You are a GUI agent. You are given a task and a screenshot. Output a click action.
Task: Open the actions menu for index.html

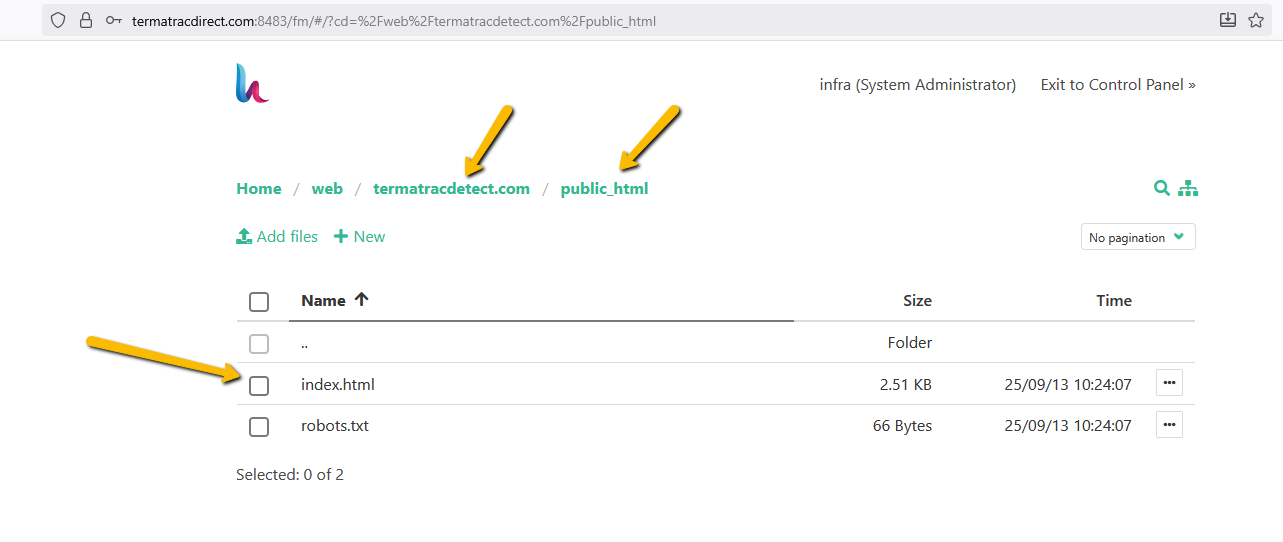(1169, 383)
